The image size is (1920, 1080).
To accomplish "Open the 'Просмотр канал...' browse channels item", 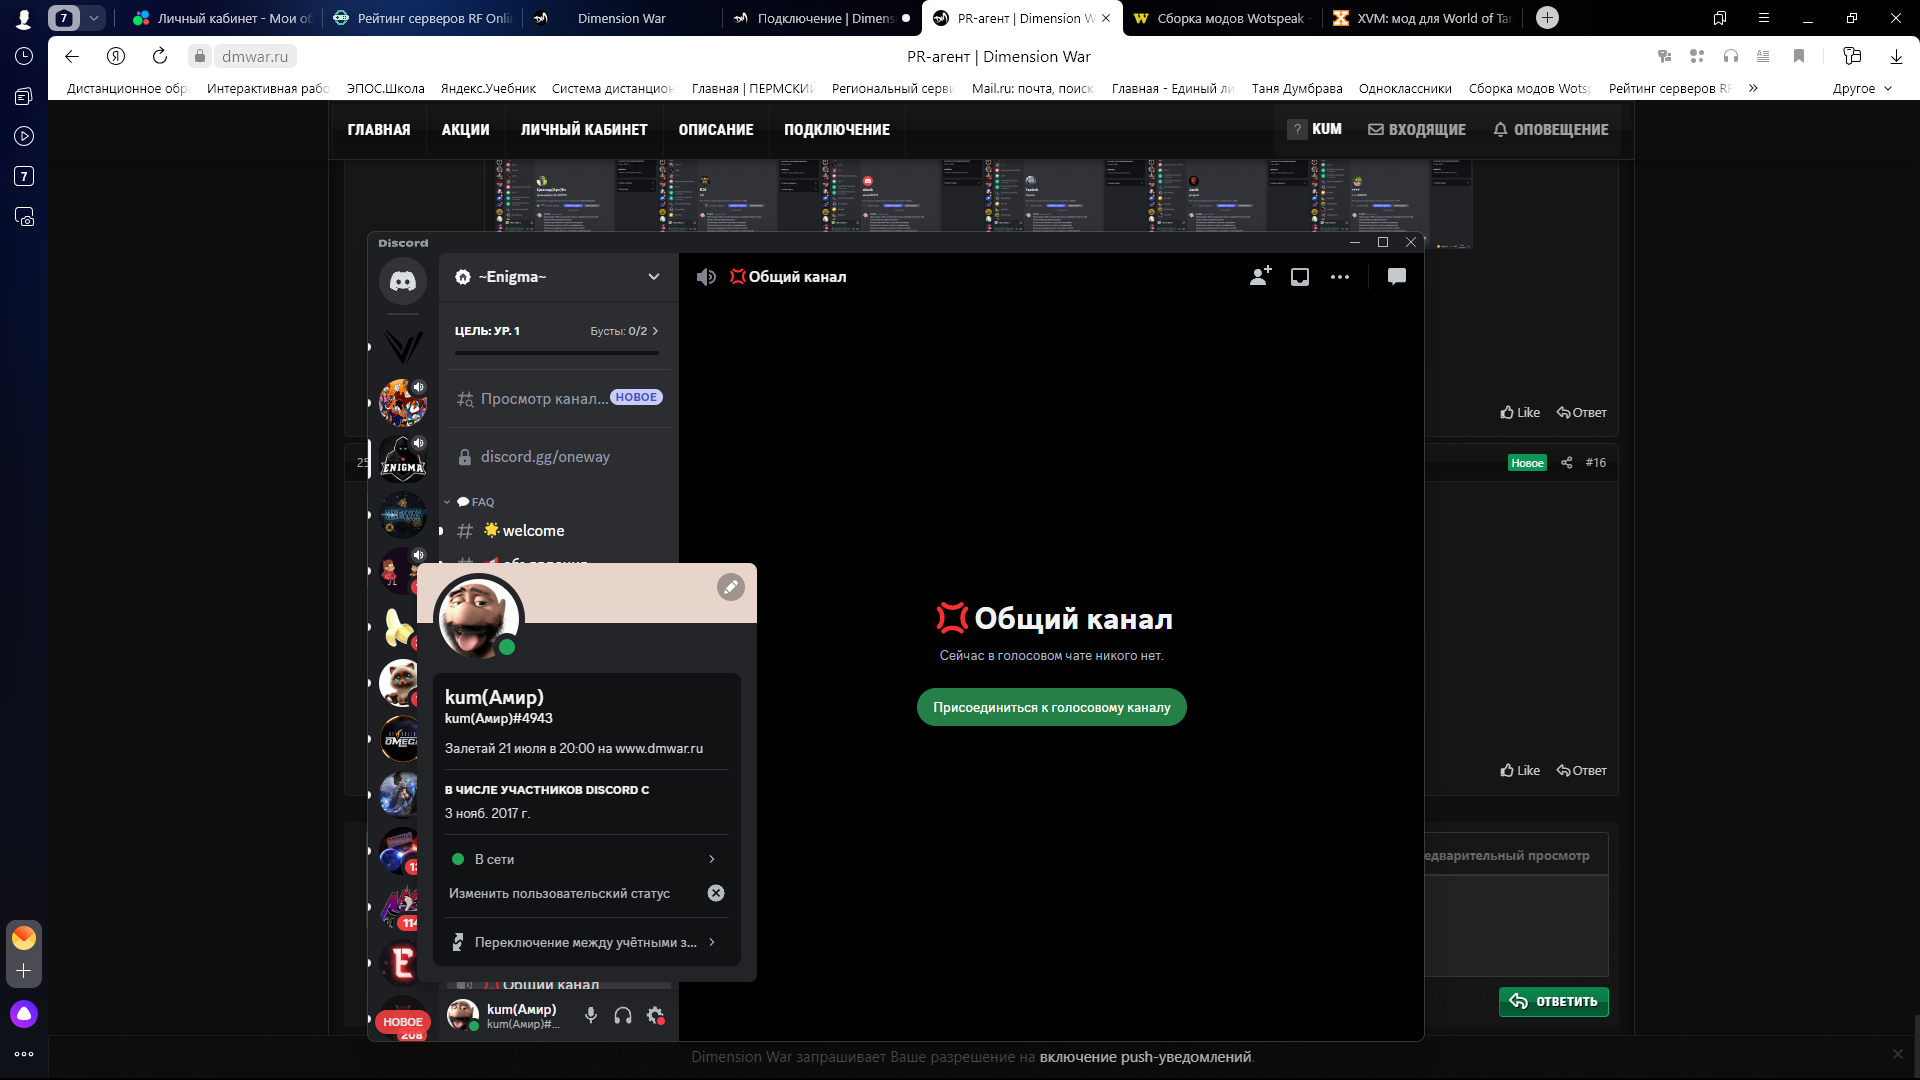I will (559, 398).
